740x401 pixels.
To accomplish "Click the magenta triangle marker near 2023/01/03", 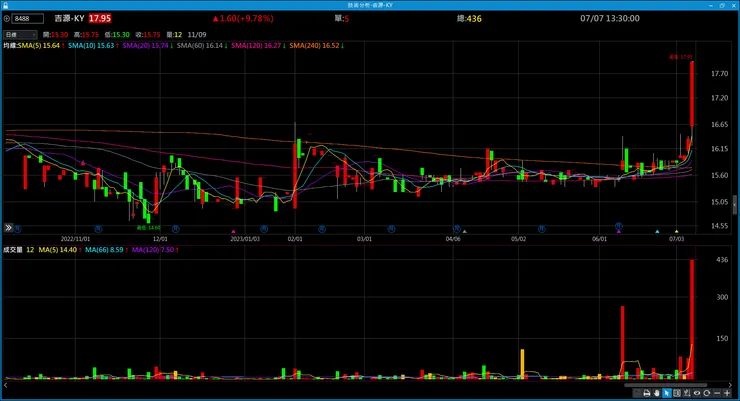I will coord(233,232).
